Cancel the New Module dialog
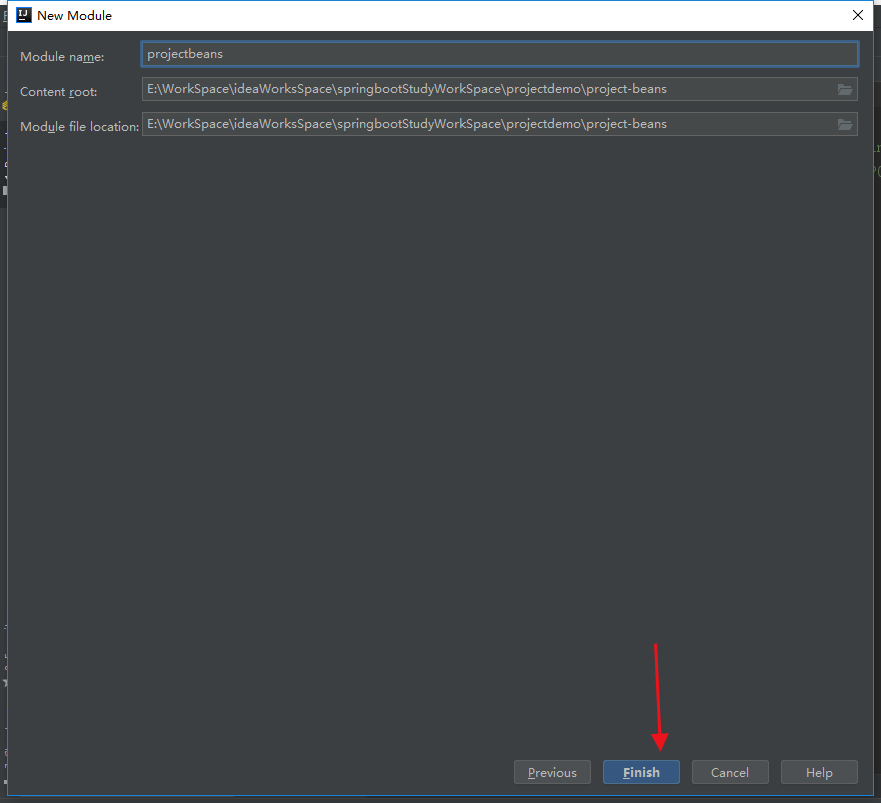Viewport: 881px width, 803px height. click(x=730, y=772)
